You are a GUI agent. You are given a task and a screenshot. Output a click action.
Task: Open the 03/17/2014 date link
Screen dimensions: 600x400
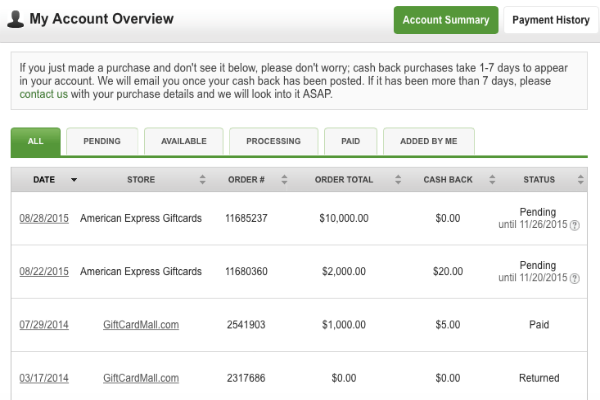click(x=44, y=378)
